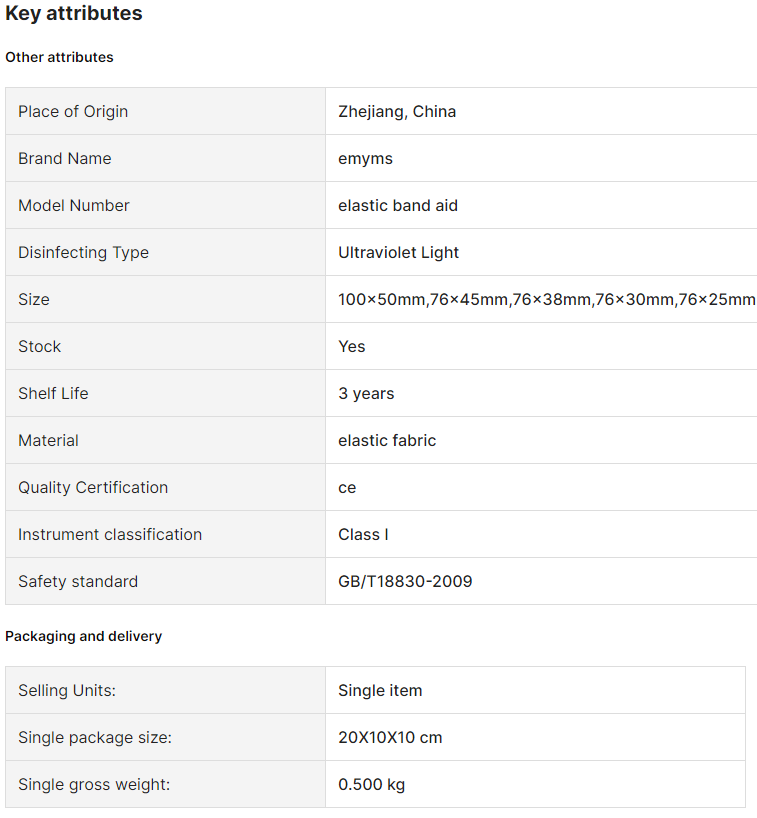Click the Key attributes heading
Viewport: 757px width, 818px height.
74,14
